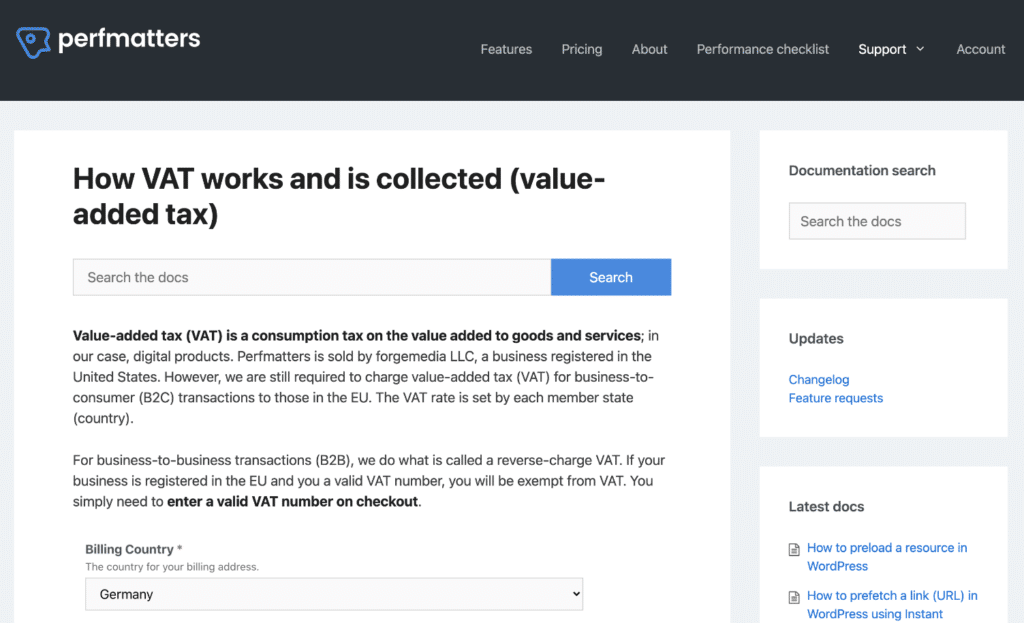This screenshot has height=623, width=1024.
Task: Open the Features page
Action: (x=506, y=49)
